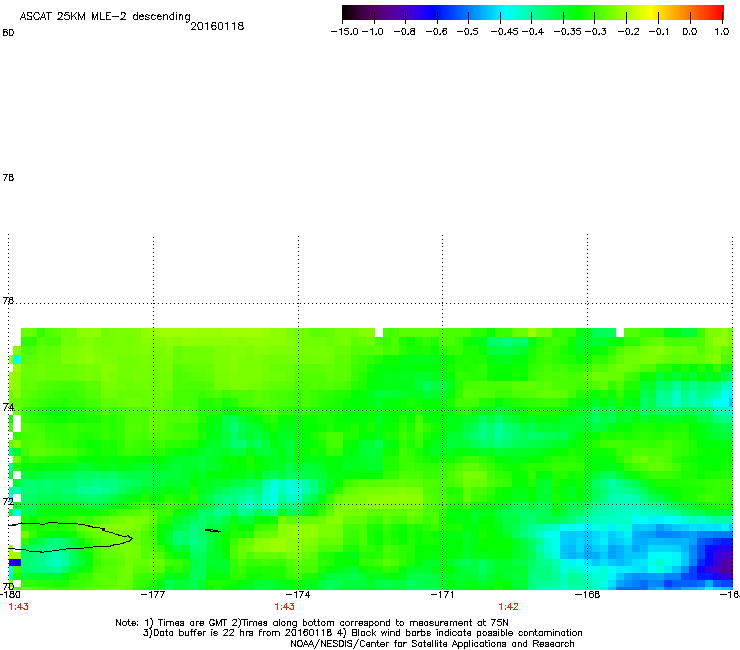This screenshot has width=740, height=650.
Task: Select the -0.35 color scale label
Action: click(x=568, y=32)
